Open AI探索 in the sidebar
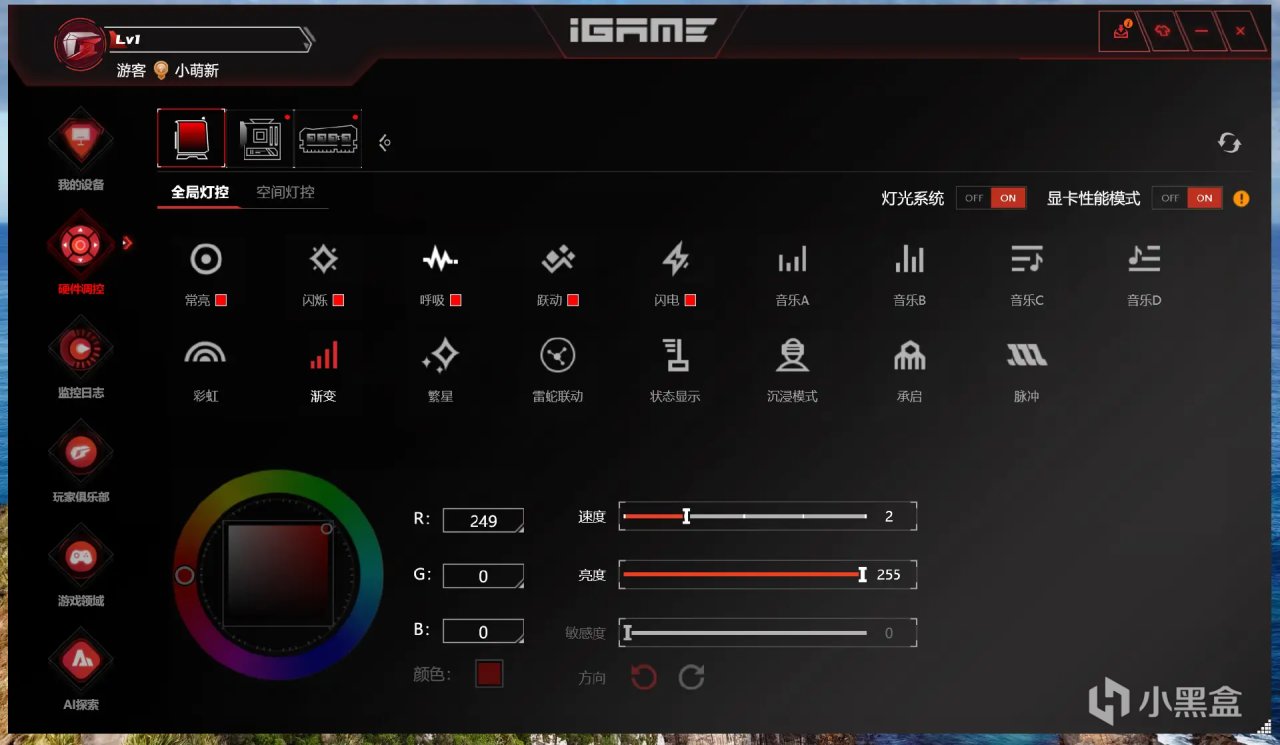Viewport: 1280px width, 745px height. 81,669
